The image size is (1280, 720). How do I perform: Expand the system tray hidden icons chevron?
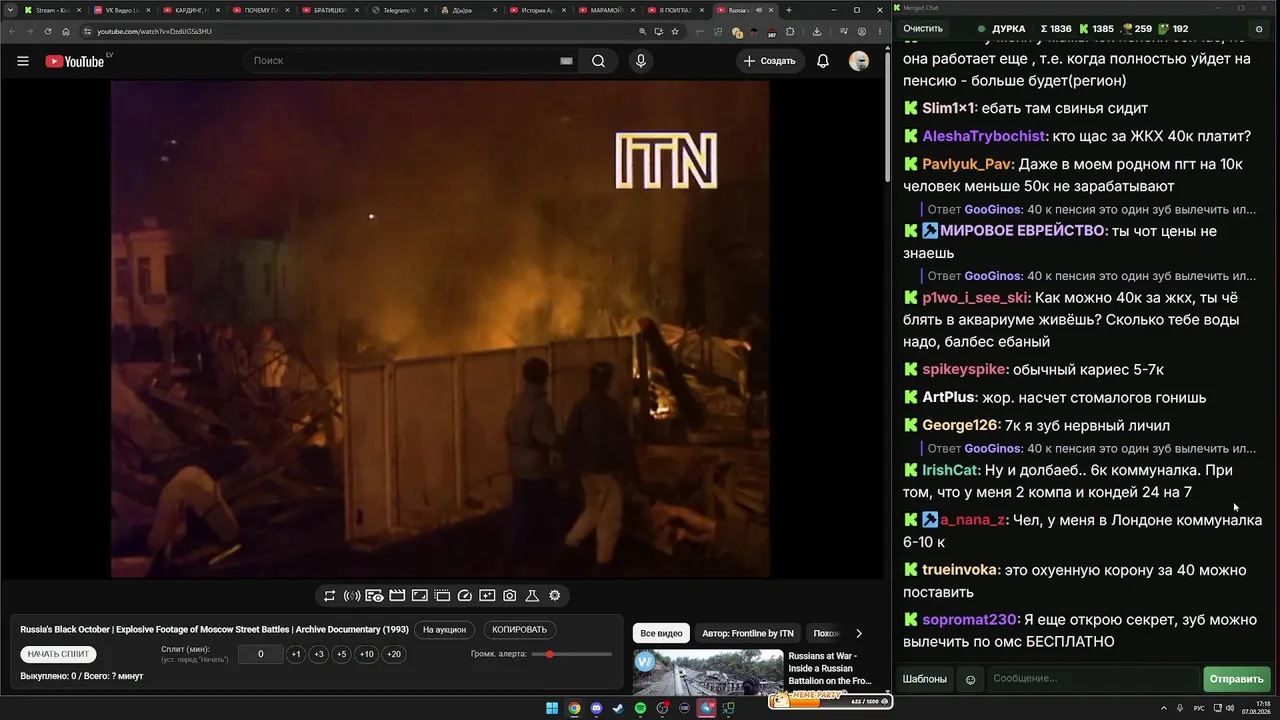coord(1164,708)
